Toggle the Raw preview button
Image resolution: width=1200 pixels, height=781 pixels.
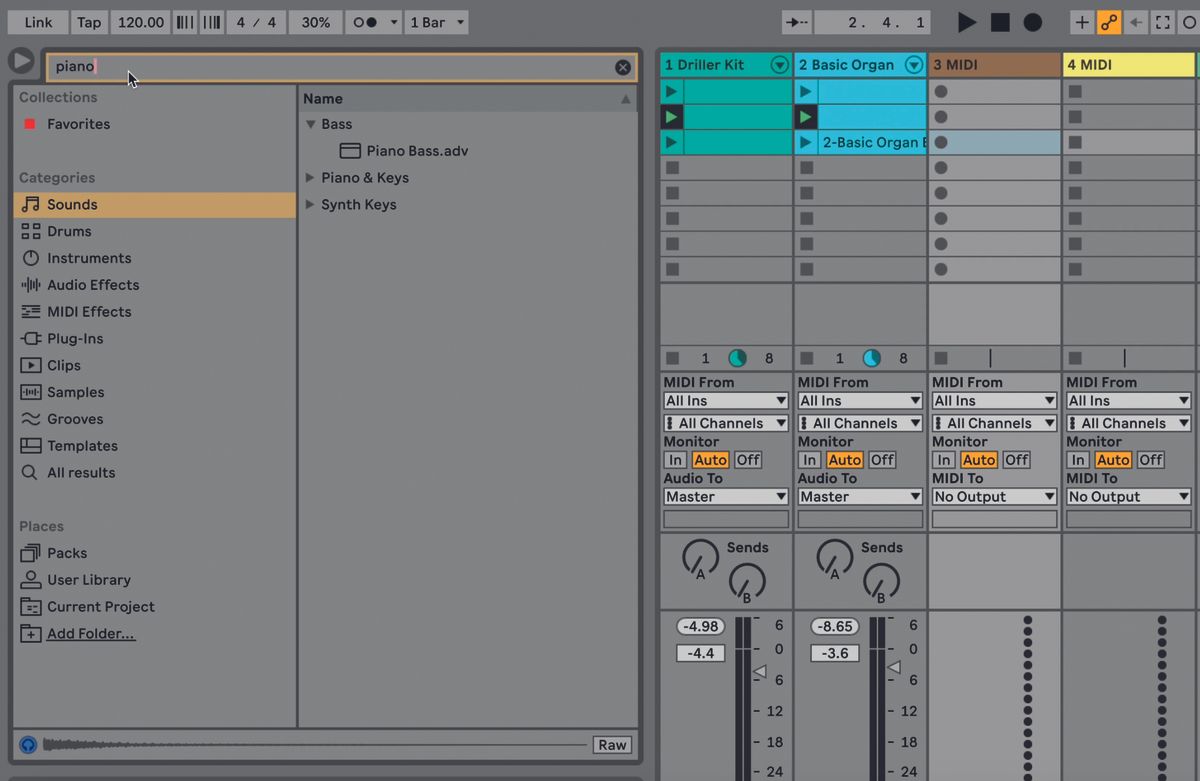[612, 745]
